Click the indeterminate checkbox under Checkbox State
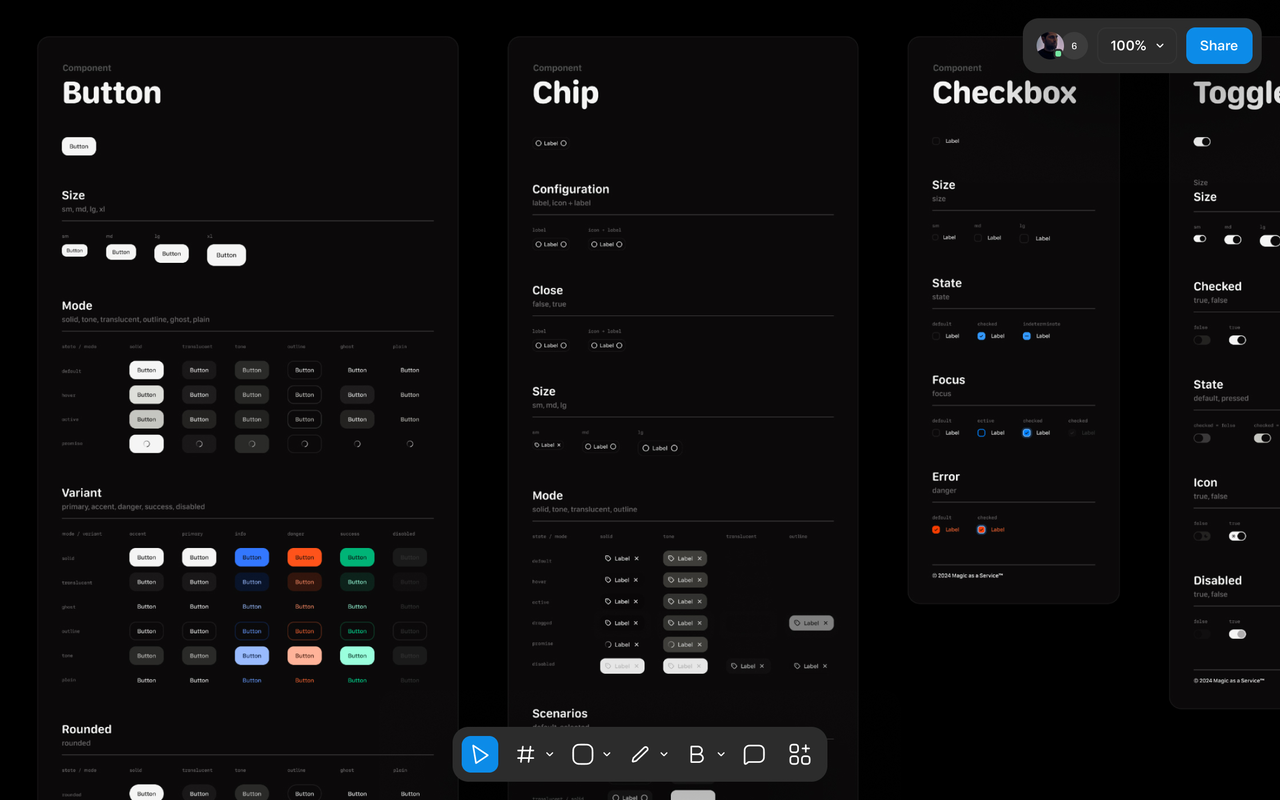The height and width of the screenshot is (800, 1280). coord(1026,335)
